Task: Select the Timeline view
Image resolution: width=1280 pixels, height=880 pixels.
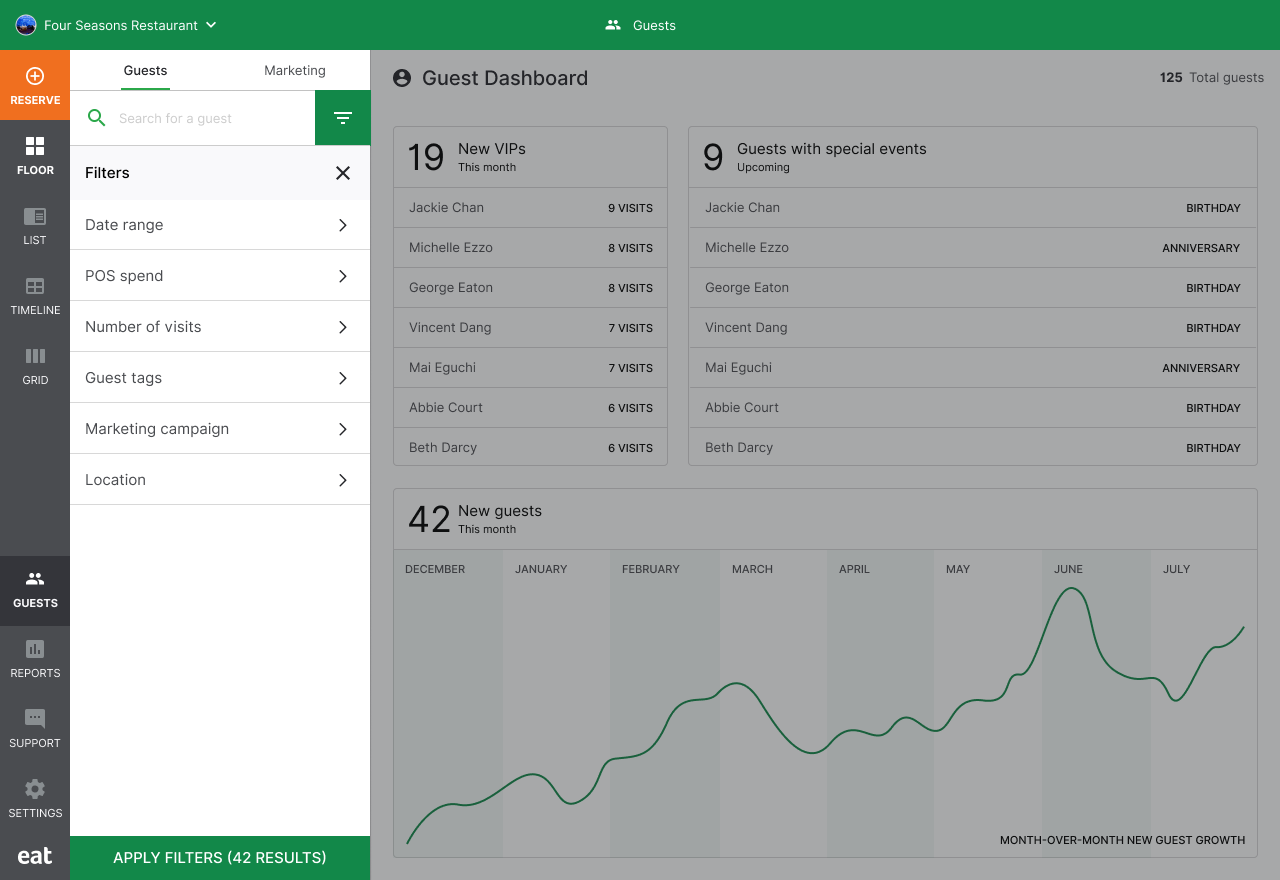Action: [x=35, y=295]
